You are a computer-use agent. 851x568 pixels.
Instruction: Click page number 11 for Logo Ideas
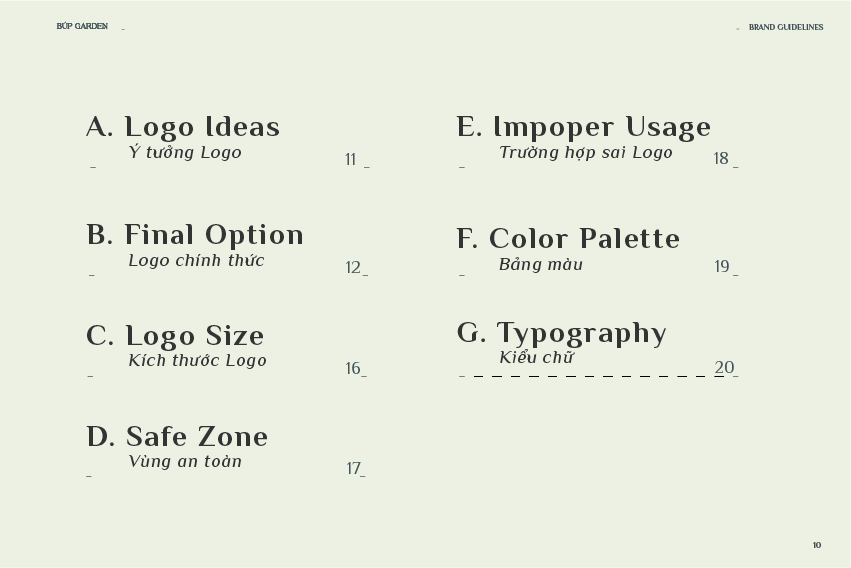click(351, 159)
